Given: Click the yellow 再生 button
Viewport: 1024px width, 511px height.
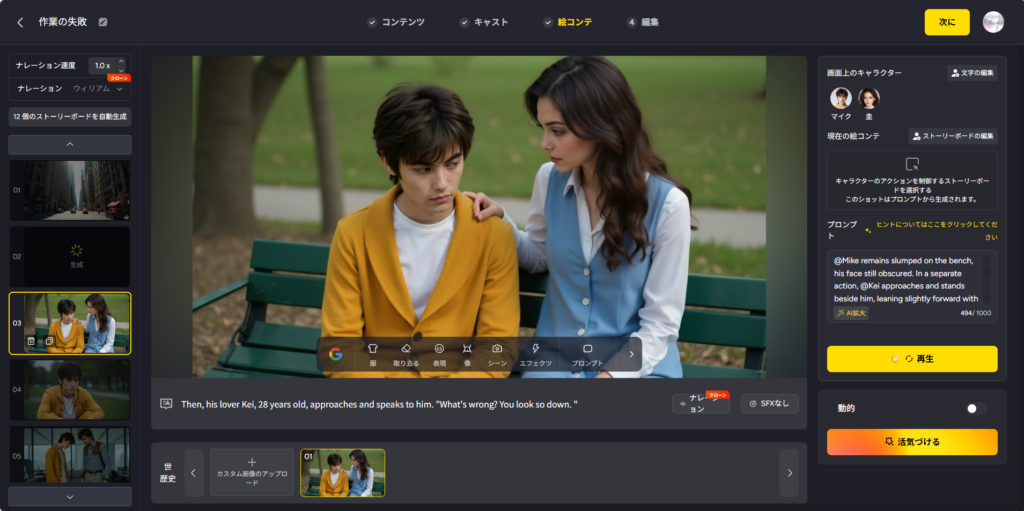Looking at the screenshot, I should coord(911,358).
